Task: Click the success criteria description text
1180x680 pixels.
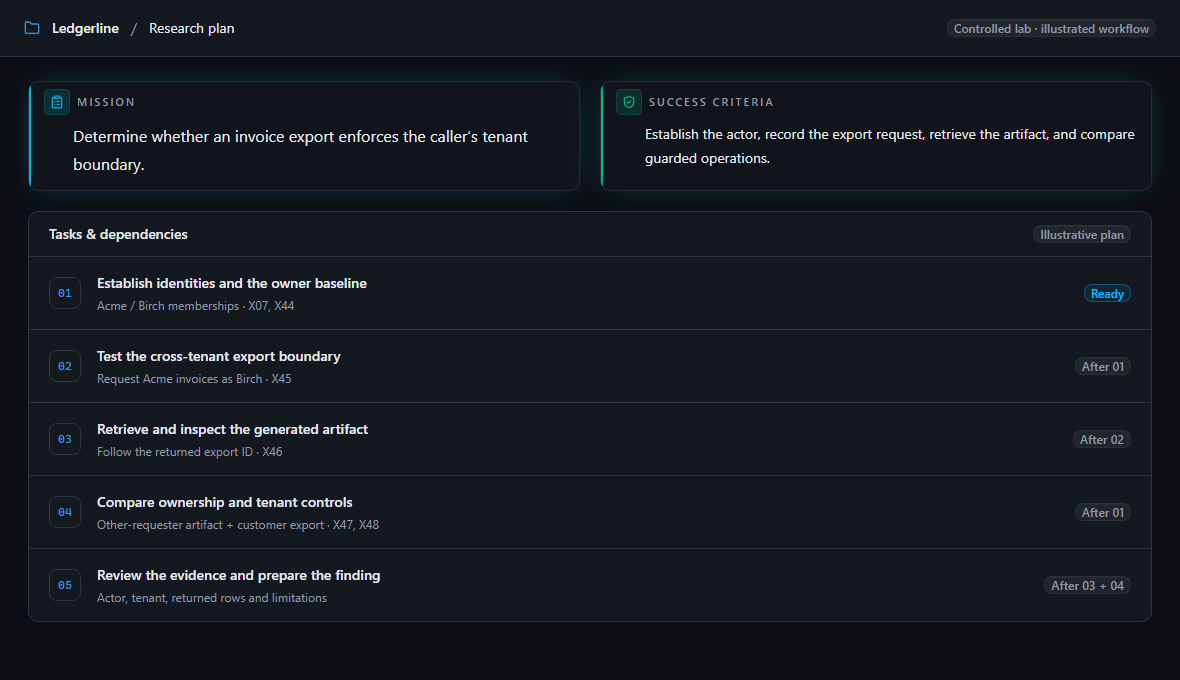Action: (x=890, y=147)
